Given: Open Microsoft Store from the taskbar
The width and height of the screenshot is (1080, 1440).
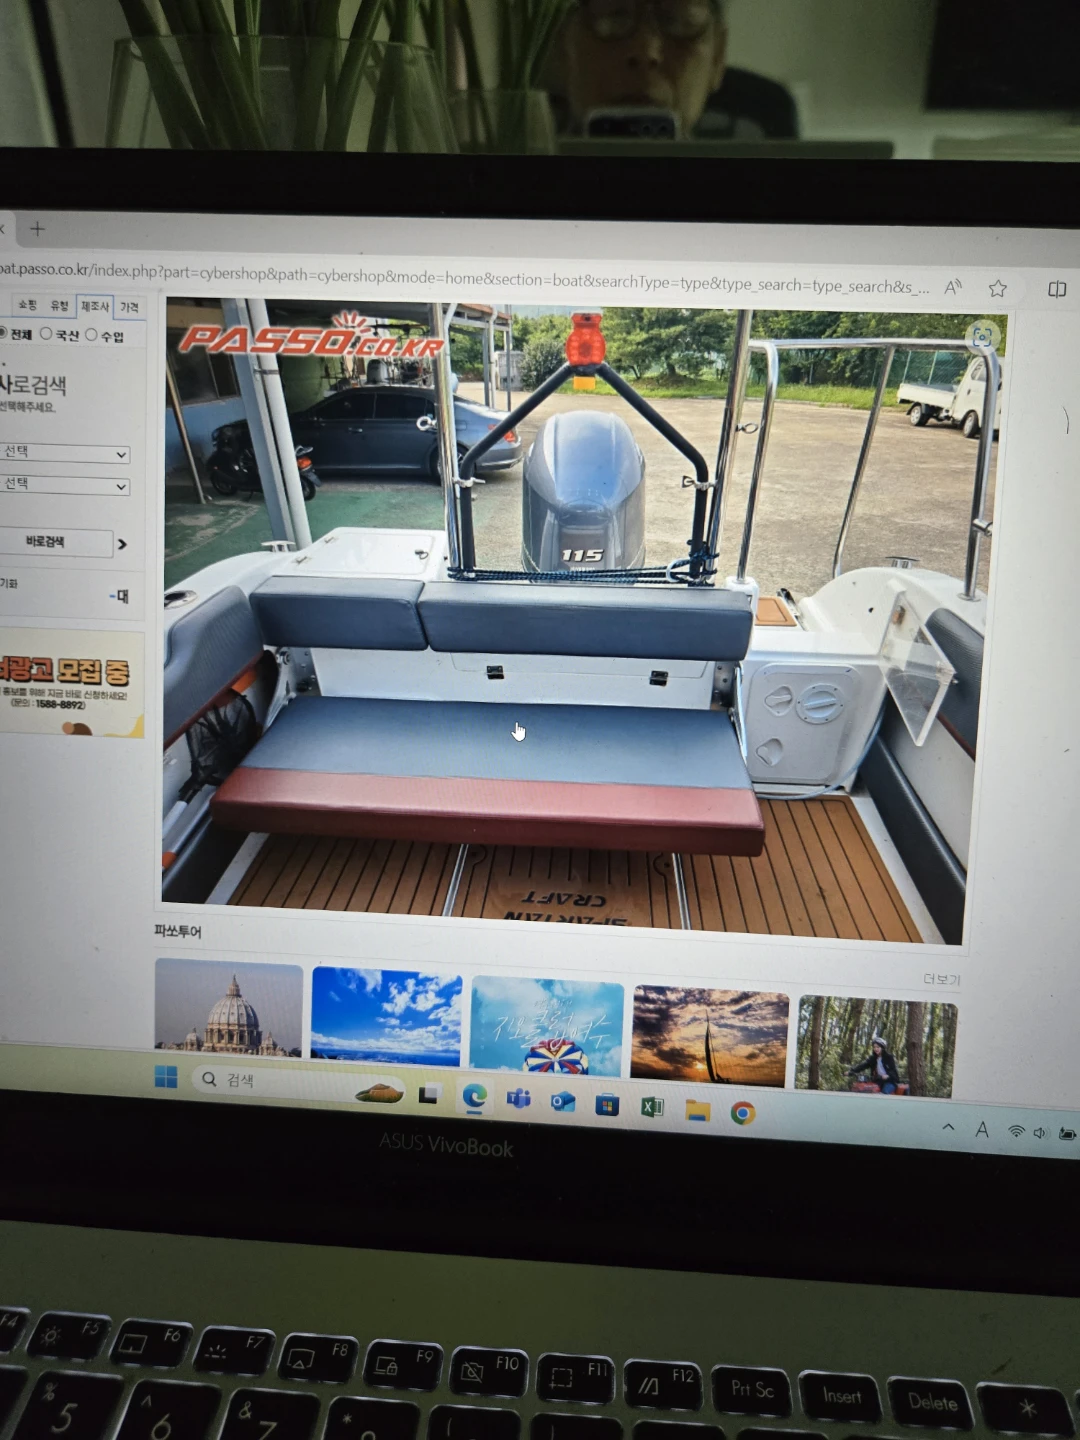Looking at the screenshot, I should pos(607,1104).
